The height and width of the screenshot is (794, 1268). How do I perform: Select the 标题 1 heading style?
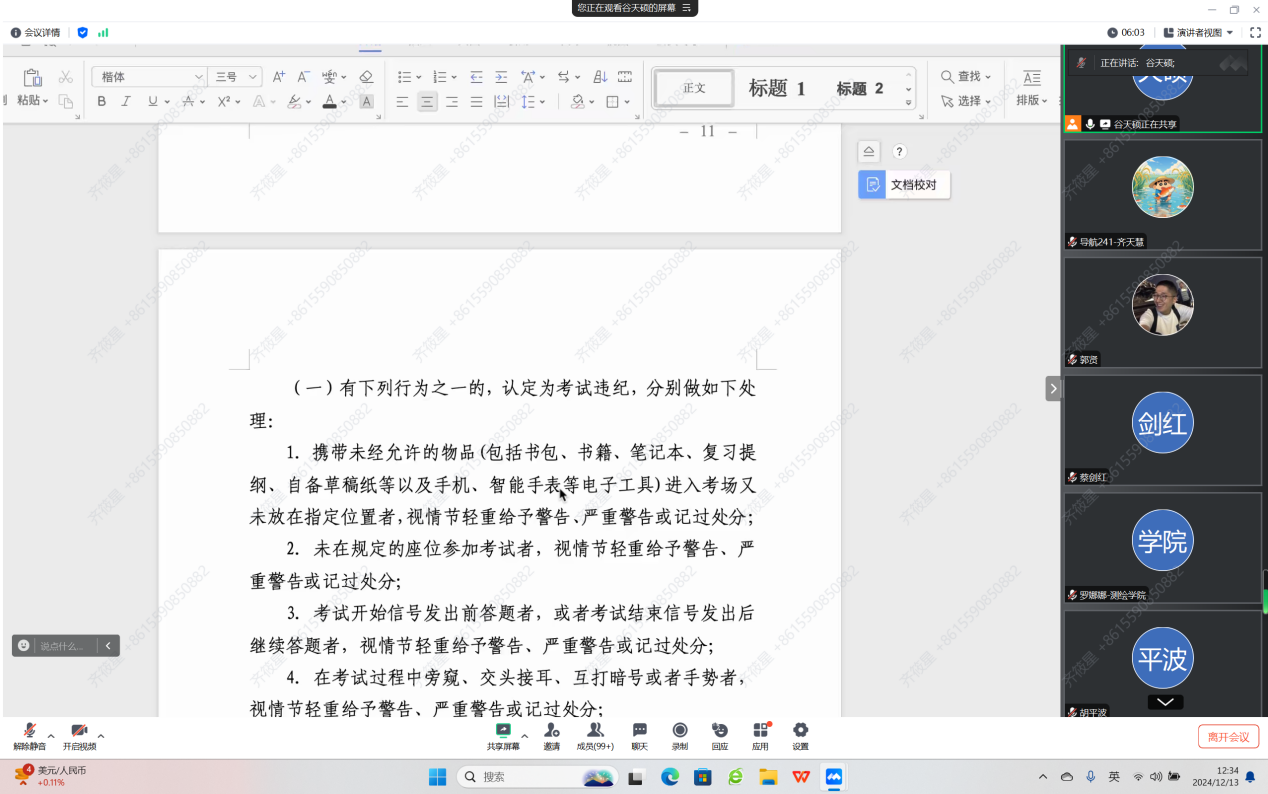(x=777, y=89)
